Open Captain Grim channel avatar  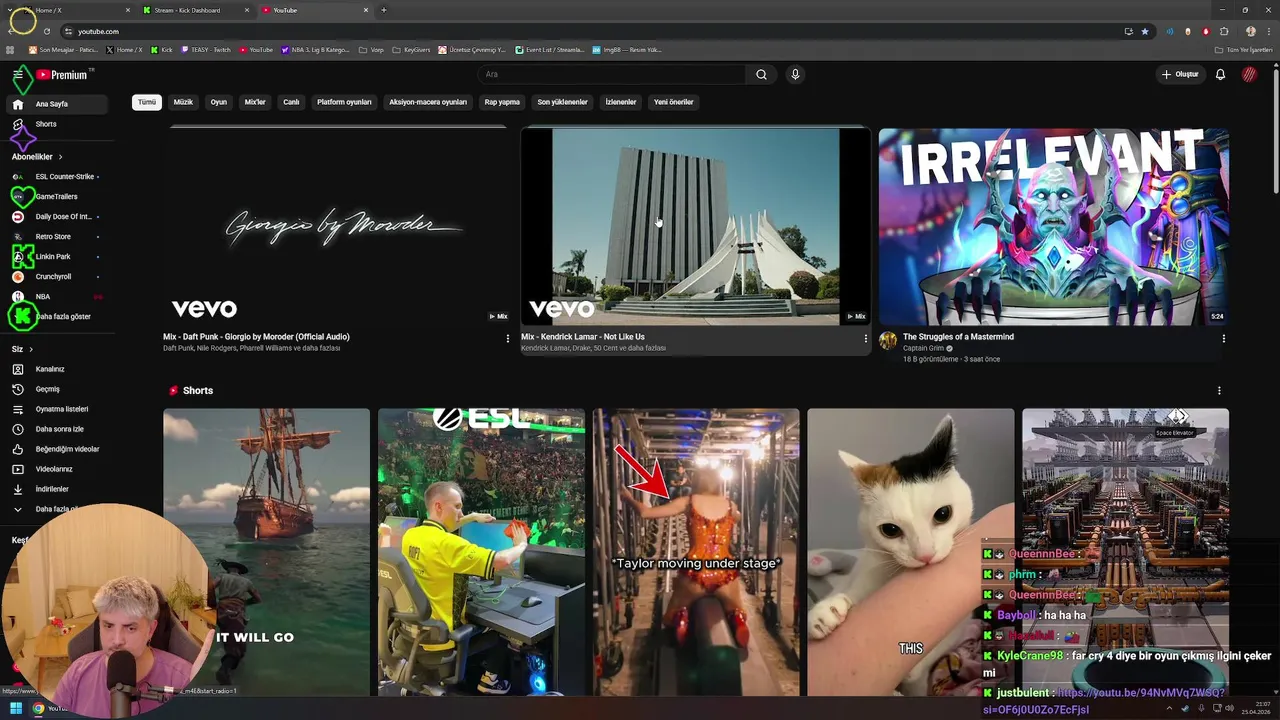(888, 341)
